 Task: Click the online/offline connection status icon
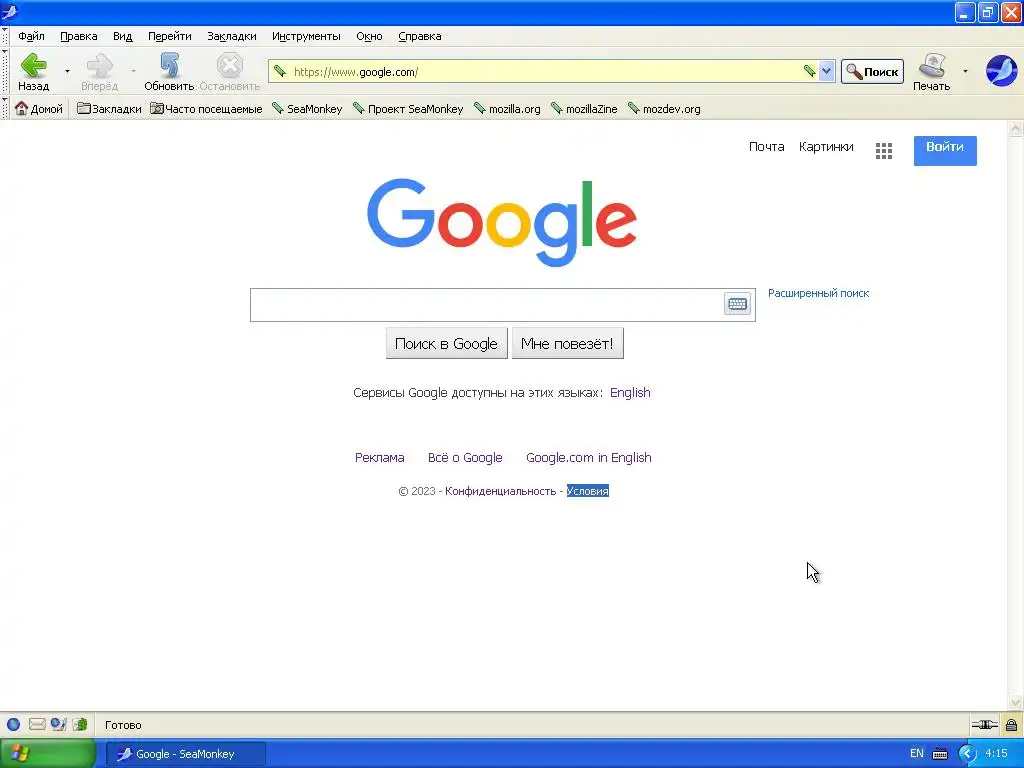click(x=984, y=724)
